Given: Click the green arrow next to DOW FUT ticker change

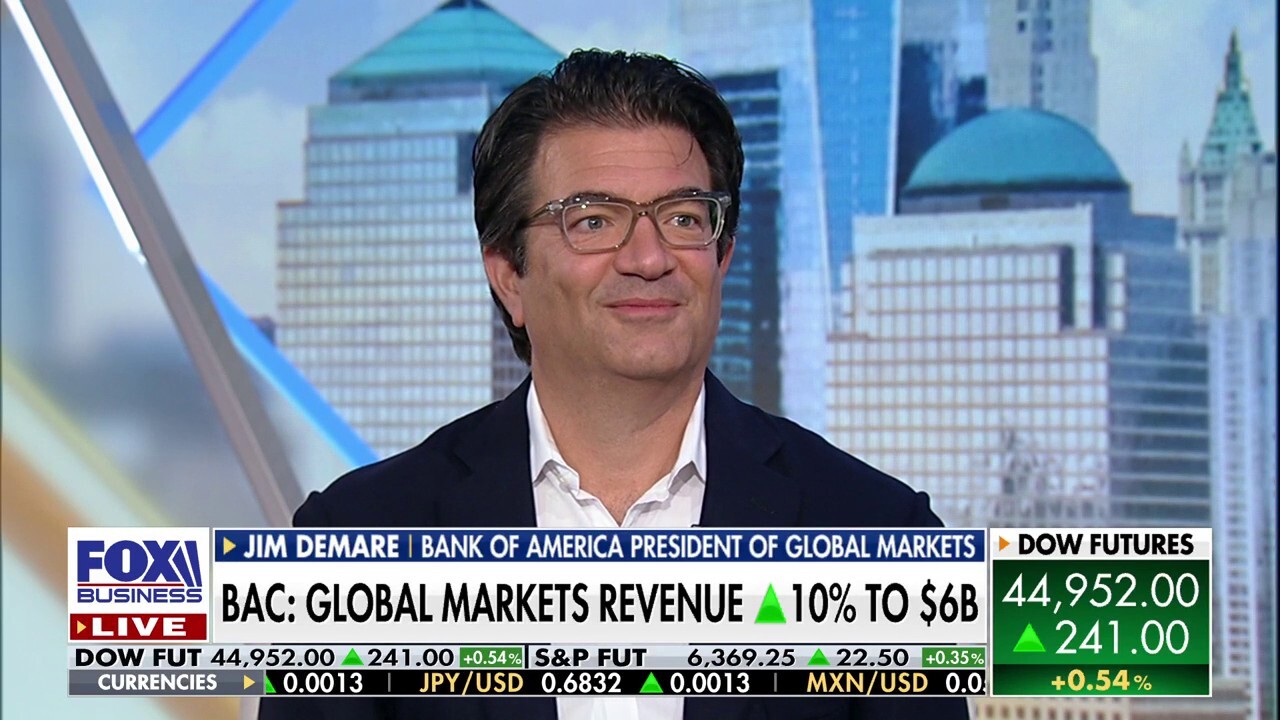Looking at the screenshot, I should tap(352, 657).
